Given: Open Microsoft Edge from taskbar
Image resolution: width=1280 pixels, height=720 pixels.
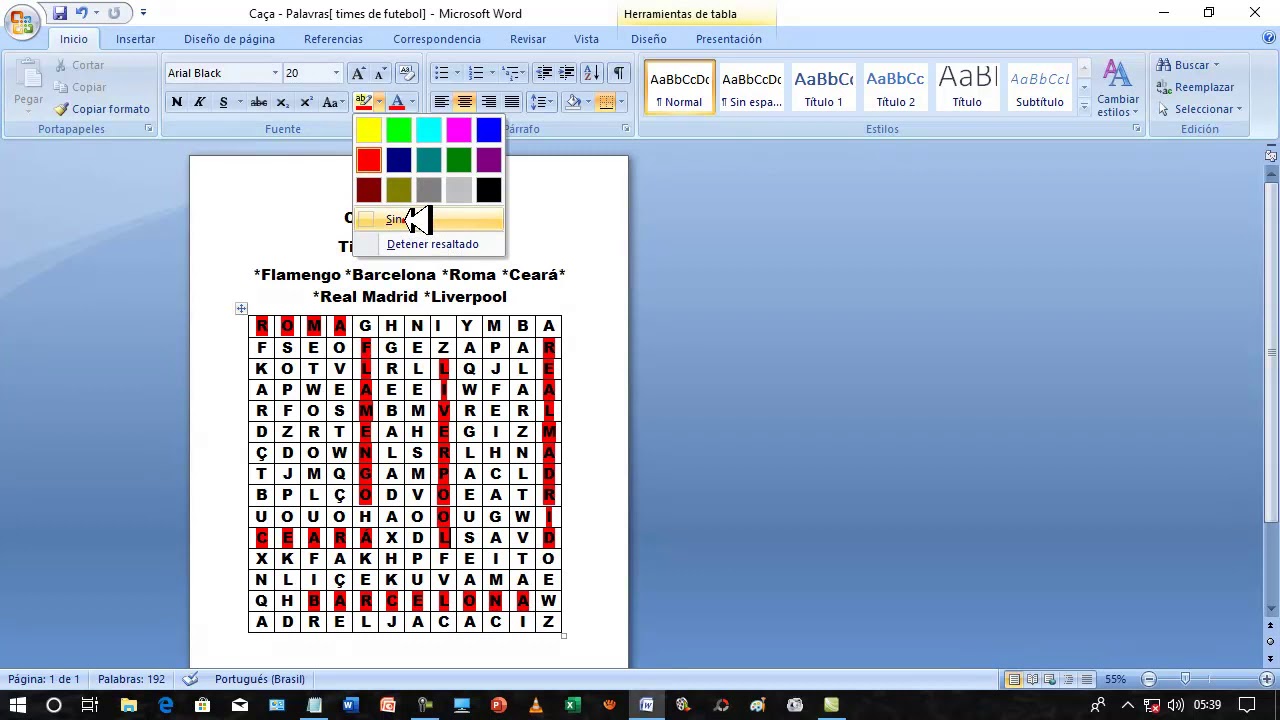Looking at the screenshot, I should [x=165, y=705].
